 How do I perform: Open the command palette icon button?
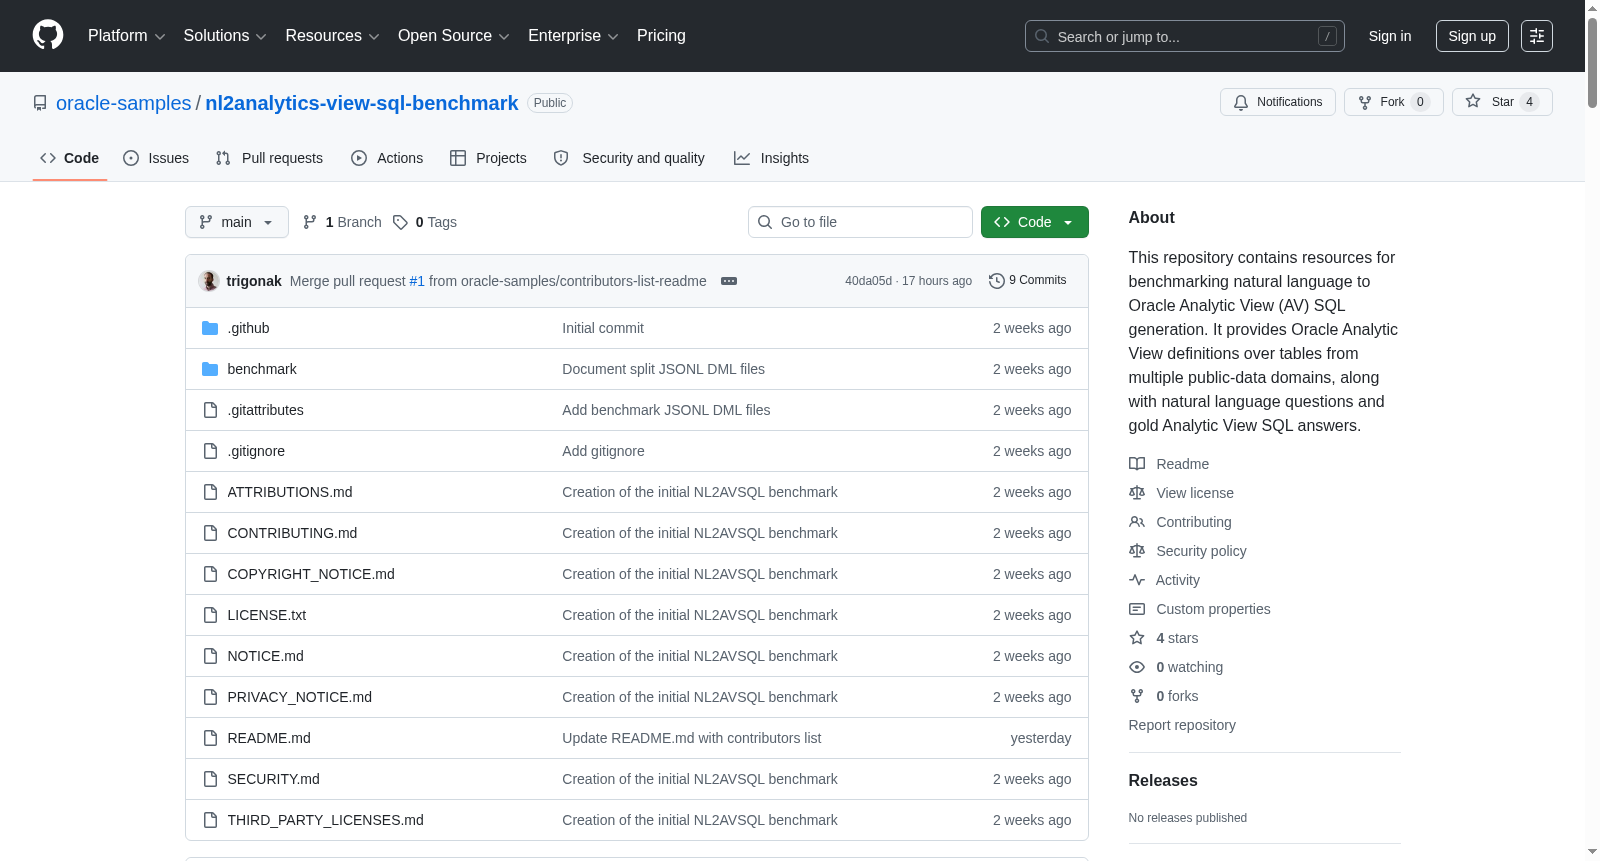(1537, 36)
